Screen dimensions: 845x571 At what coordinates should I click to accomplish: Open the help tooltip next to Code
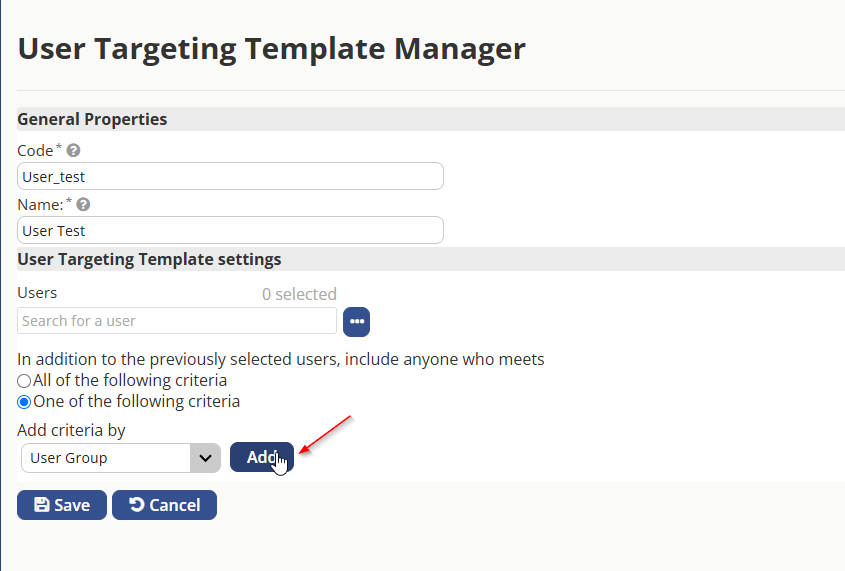point(73,150)
